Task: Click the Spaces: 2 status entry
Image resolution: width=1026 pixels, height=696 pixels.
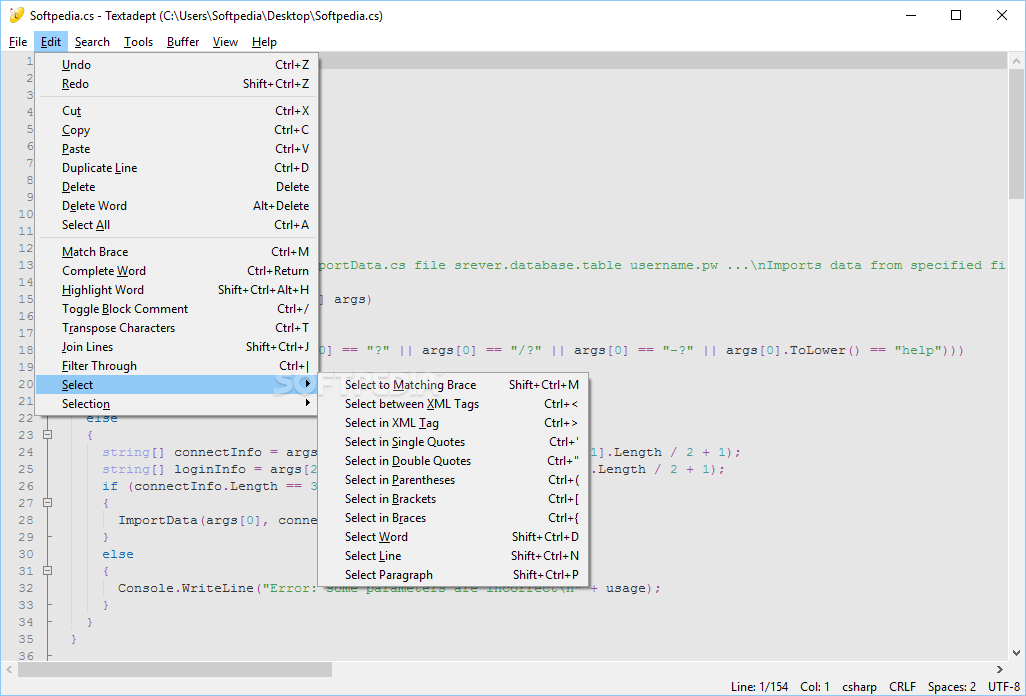Action: 951,687
